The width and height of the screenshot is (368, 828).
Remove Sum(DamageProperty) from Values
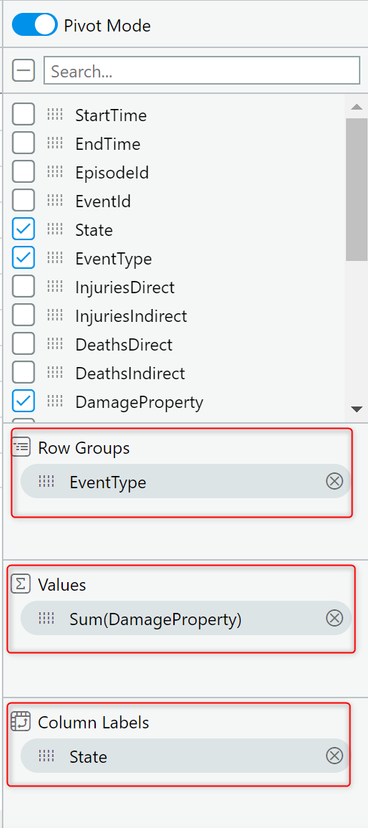coord(334,618)
